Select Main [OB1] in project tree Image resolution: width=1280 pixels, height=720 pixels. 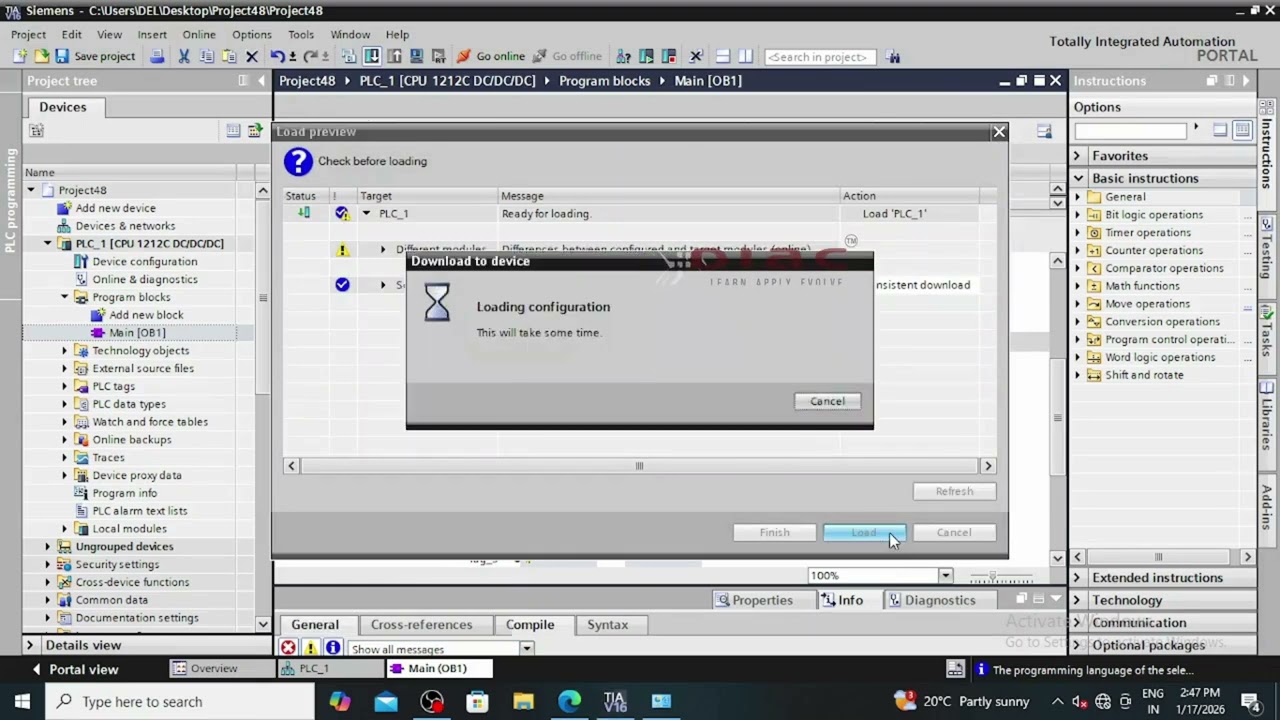point(137,332)
